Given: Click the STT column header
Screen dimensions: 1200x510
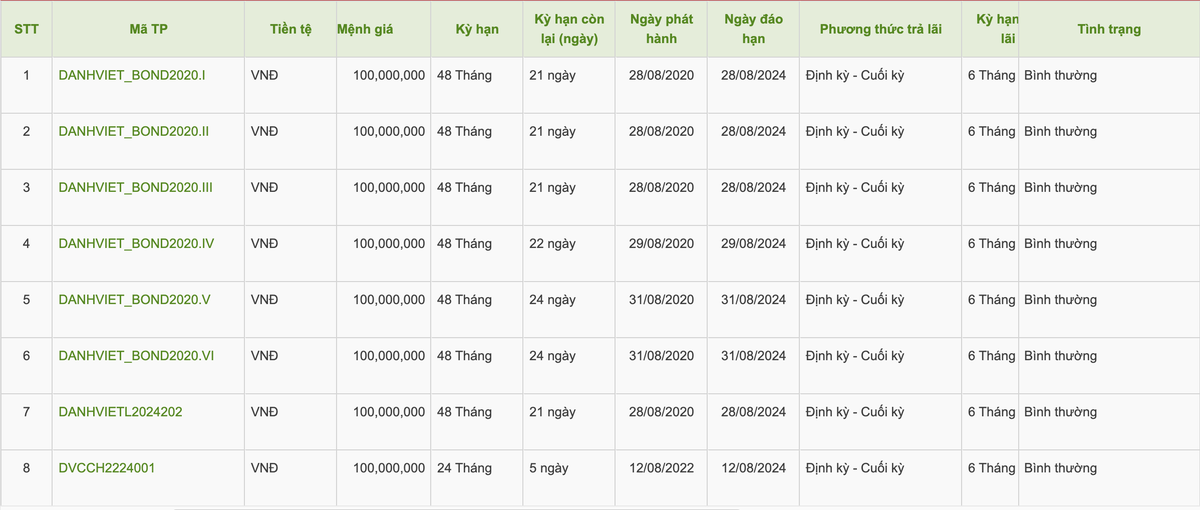Looking at the screenshot, I should click(26, 30).
